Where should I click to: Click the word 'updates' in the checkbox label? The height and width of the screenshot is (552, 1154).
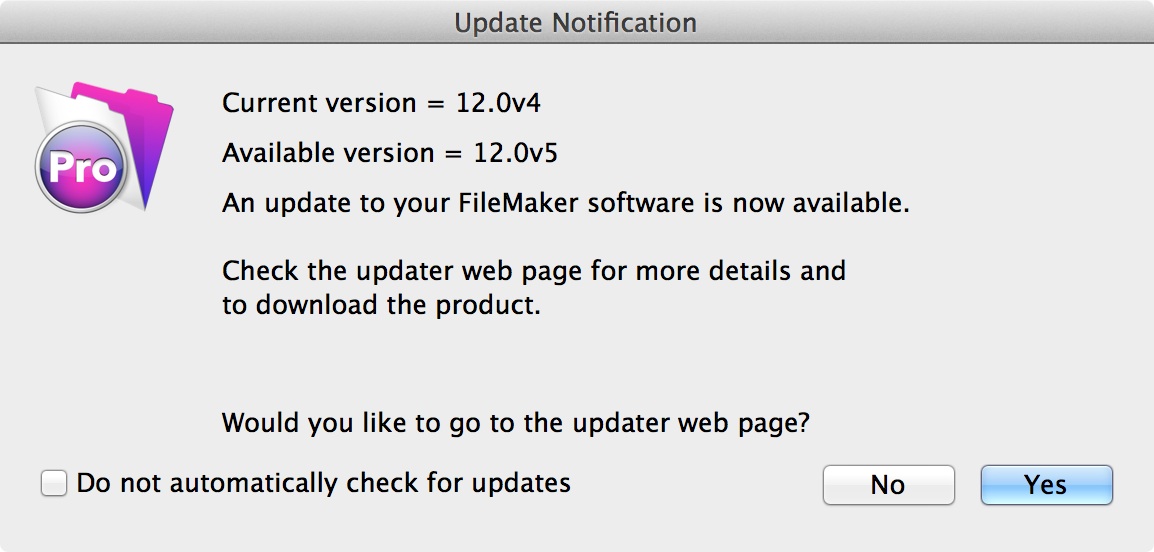click(x=521, y=483)
